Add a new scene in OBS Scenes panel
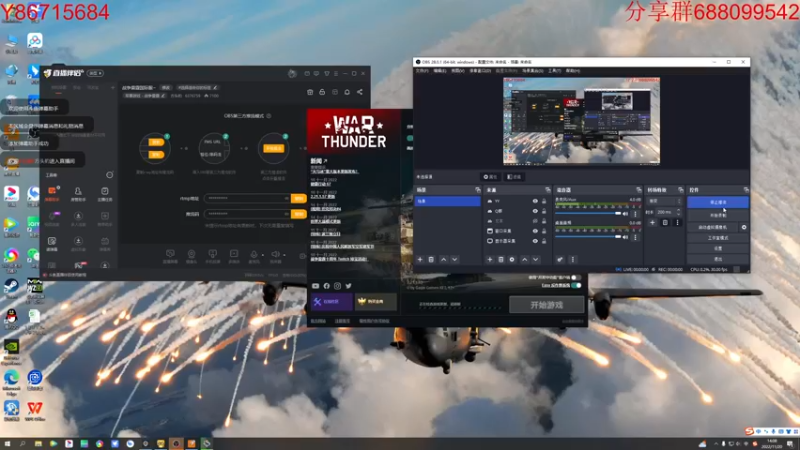 click(420, 260)
